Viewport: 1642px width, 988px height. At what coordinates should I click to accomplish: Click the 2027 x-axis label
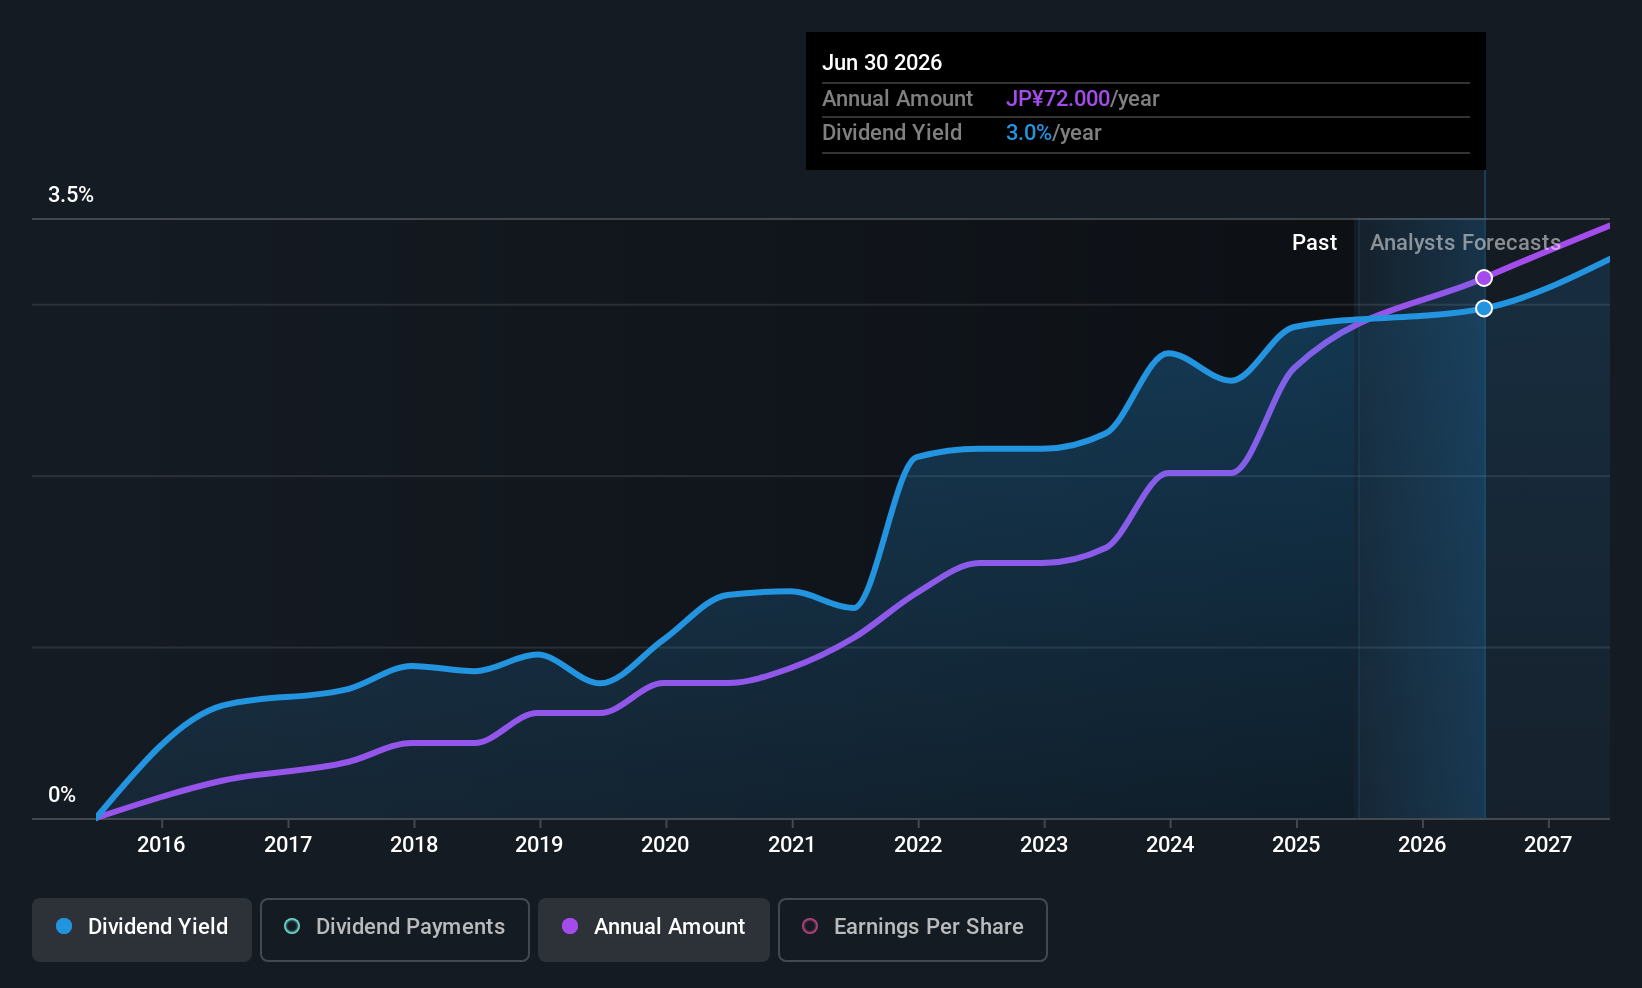click(x=1548, y=844)
